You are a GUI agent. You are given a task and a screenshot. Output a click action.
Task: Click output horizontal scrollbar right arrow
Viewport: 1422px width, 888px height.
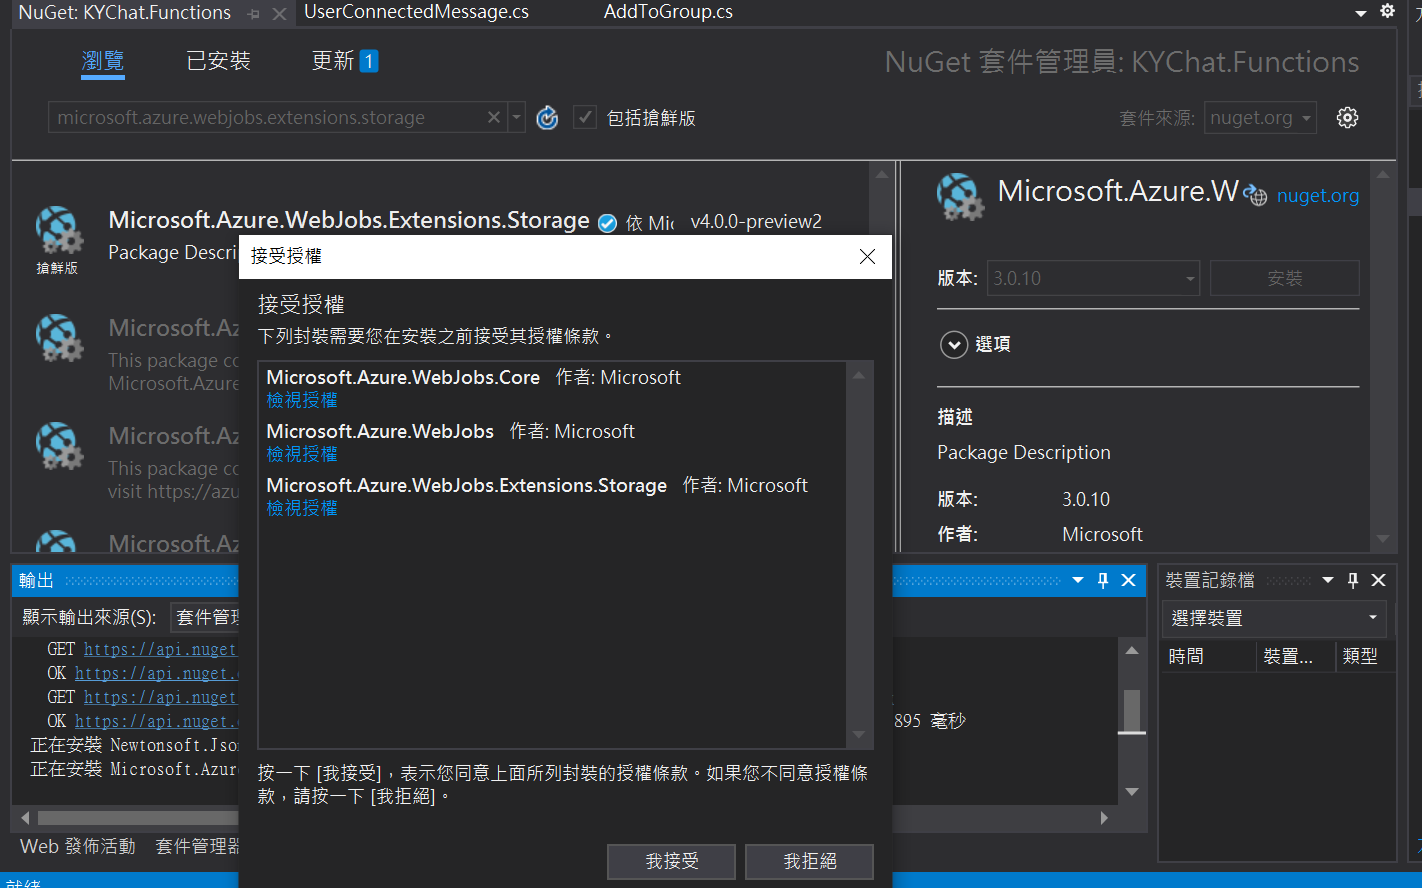1104,817
